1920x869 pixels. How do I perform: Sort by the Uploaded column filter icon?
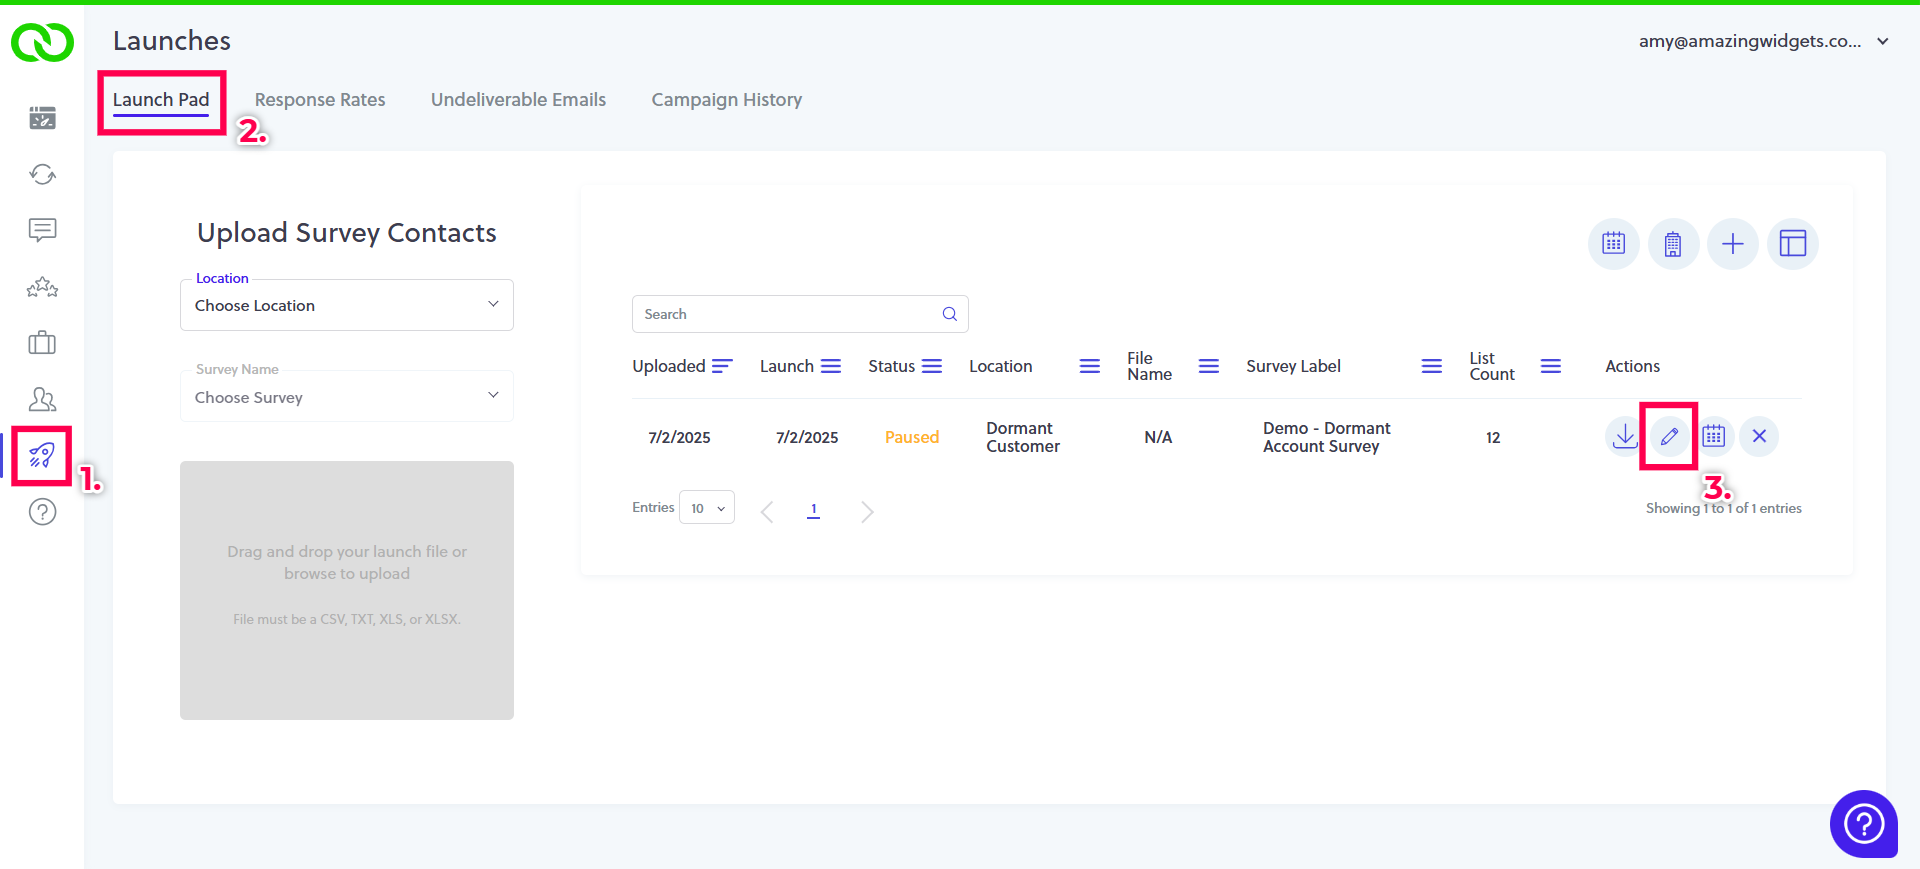pyautogui.click(x=722, y=366)
